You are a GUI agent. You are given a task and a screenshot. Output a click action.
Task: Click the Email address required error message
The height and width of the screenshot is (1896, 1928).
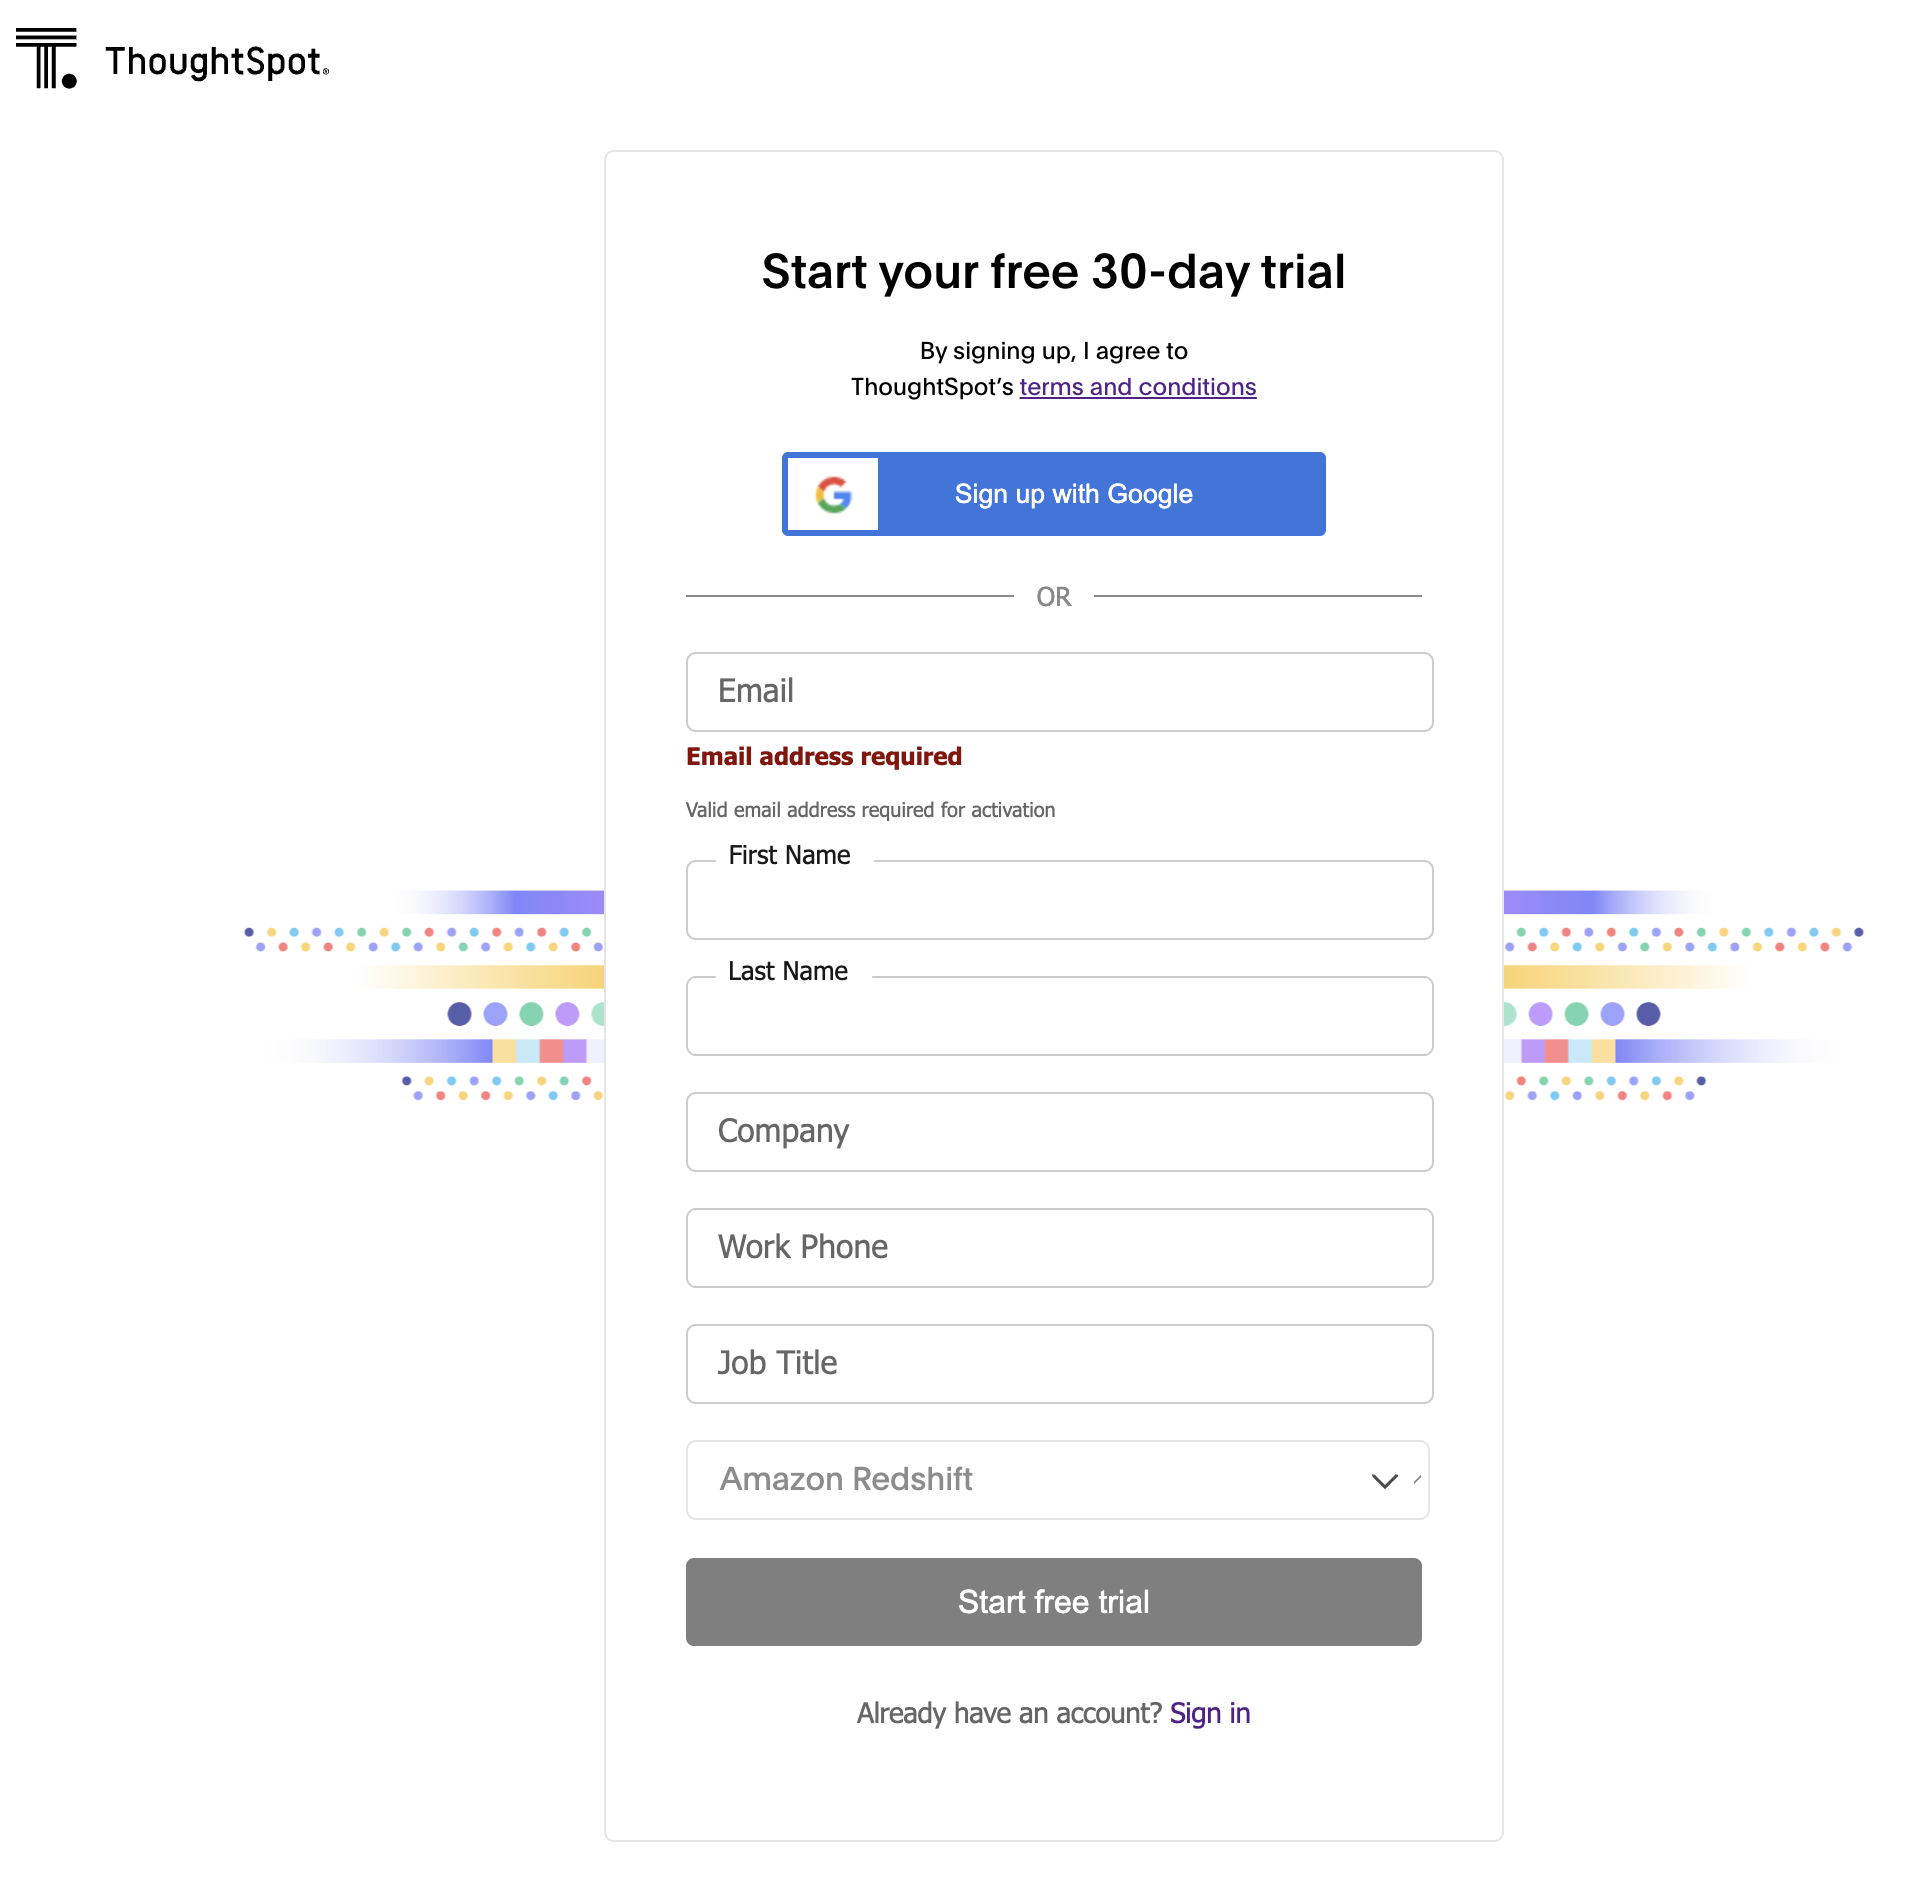click(824, 757)
